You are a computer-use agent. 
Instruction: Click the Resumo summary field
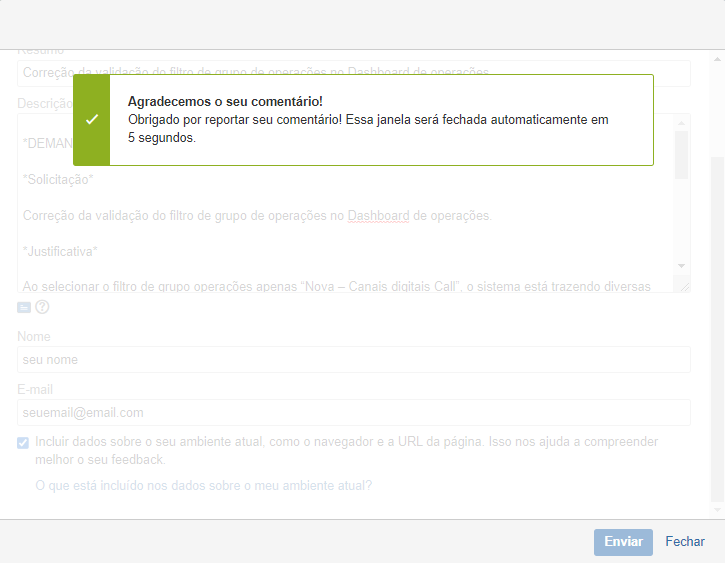coord(354,73)
